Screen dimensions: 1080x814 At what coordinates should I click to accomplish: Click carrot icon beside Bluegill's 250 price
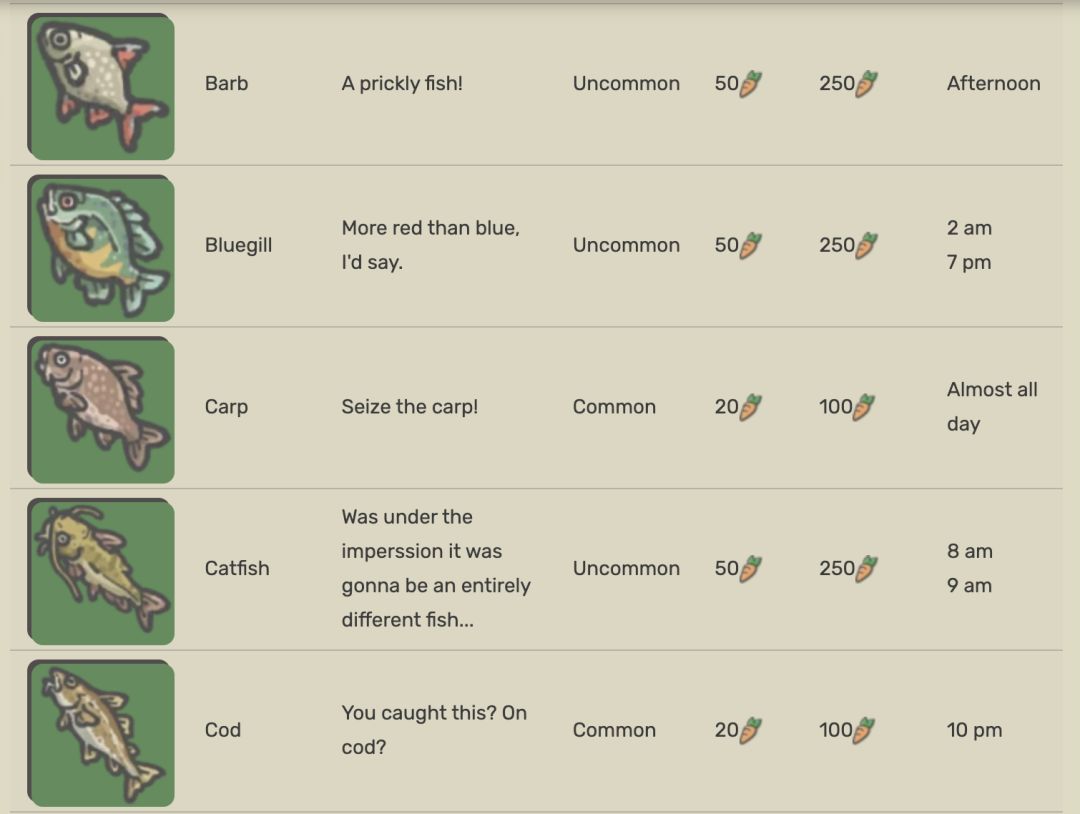(866, 245)
